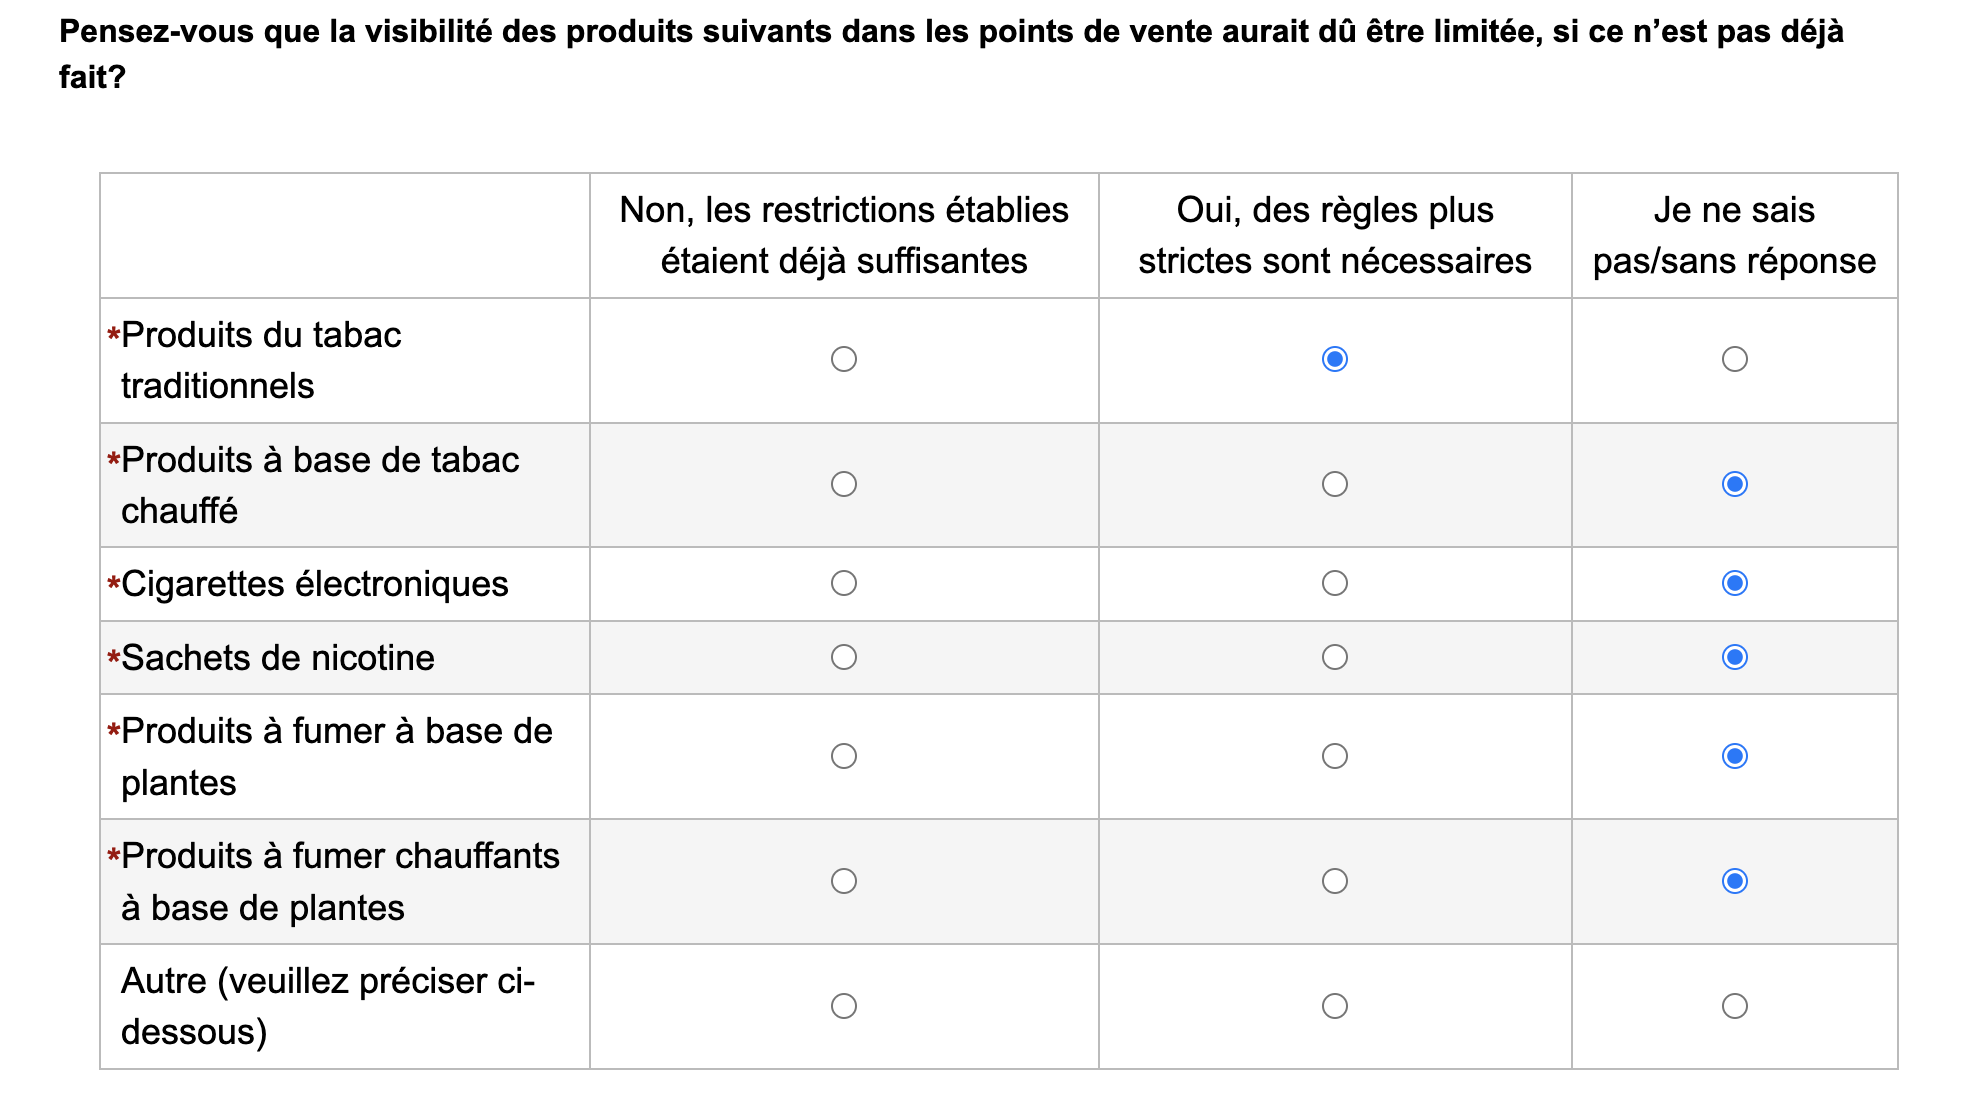
Task: Select 'Je ne sais pas' for Autre row
Action: [x=1735, y=1006]
